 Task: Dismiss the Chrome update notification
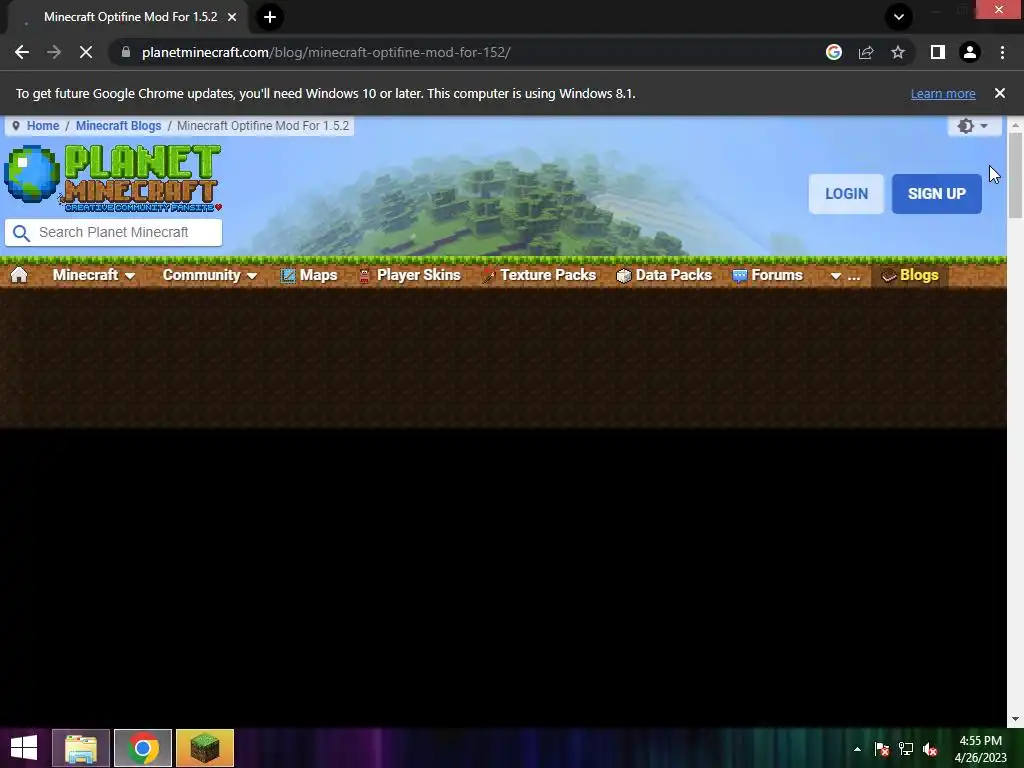1000,93
